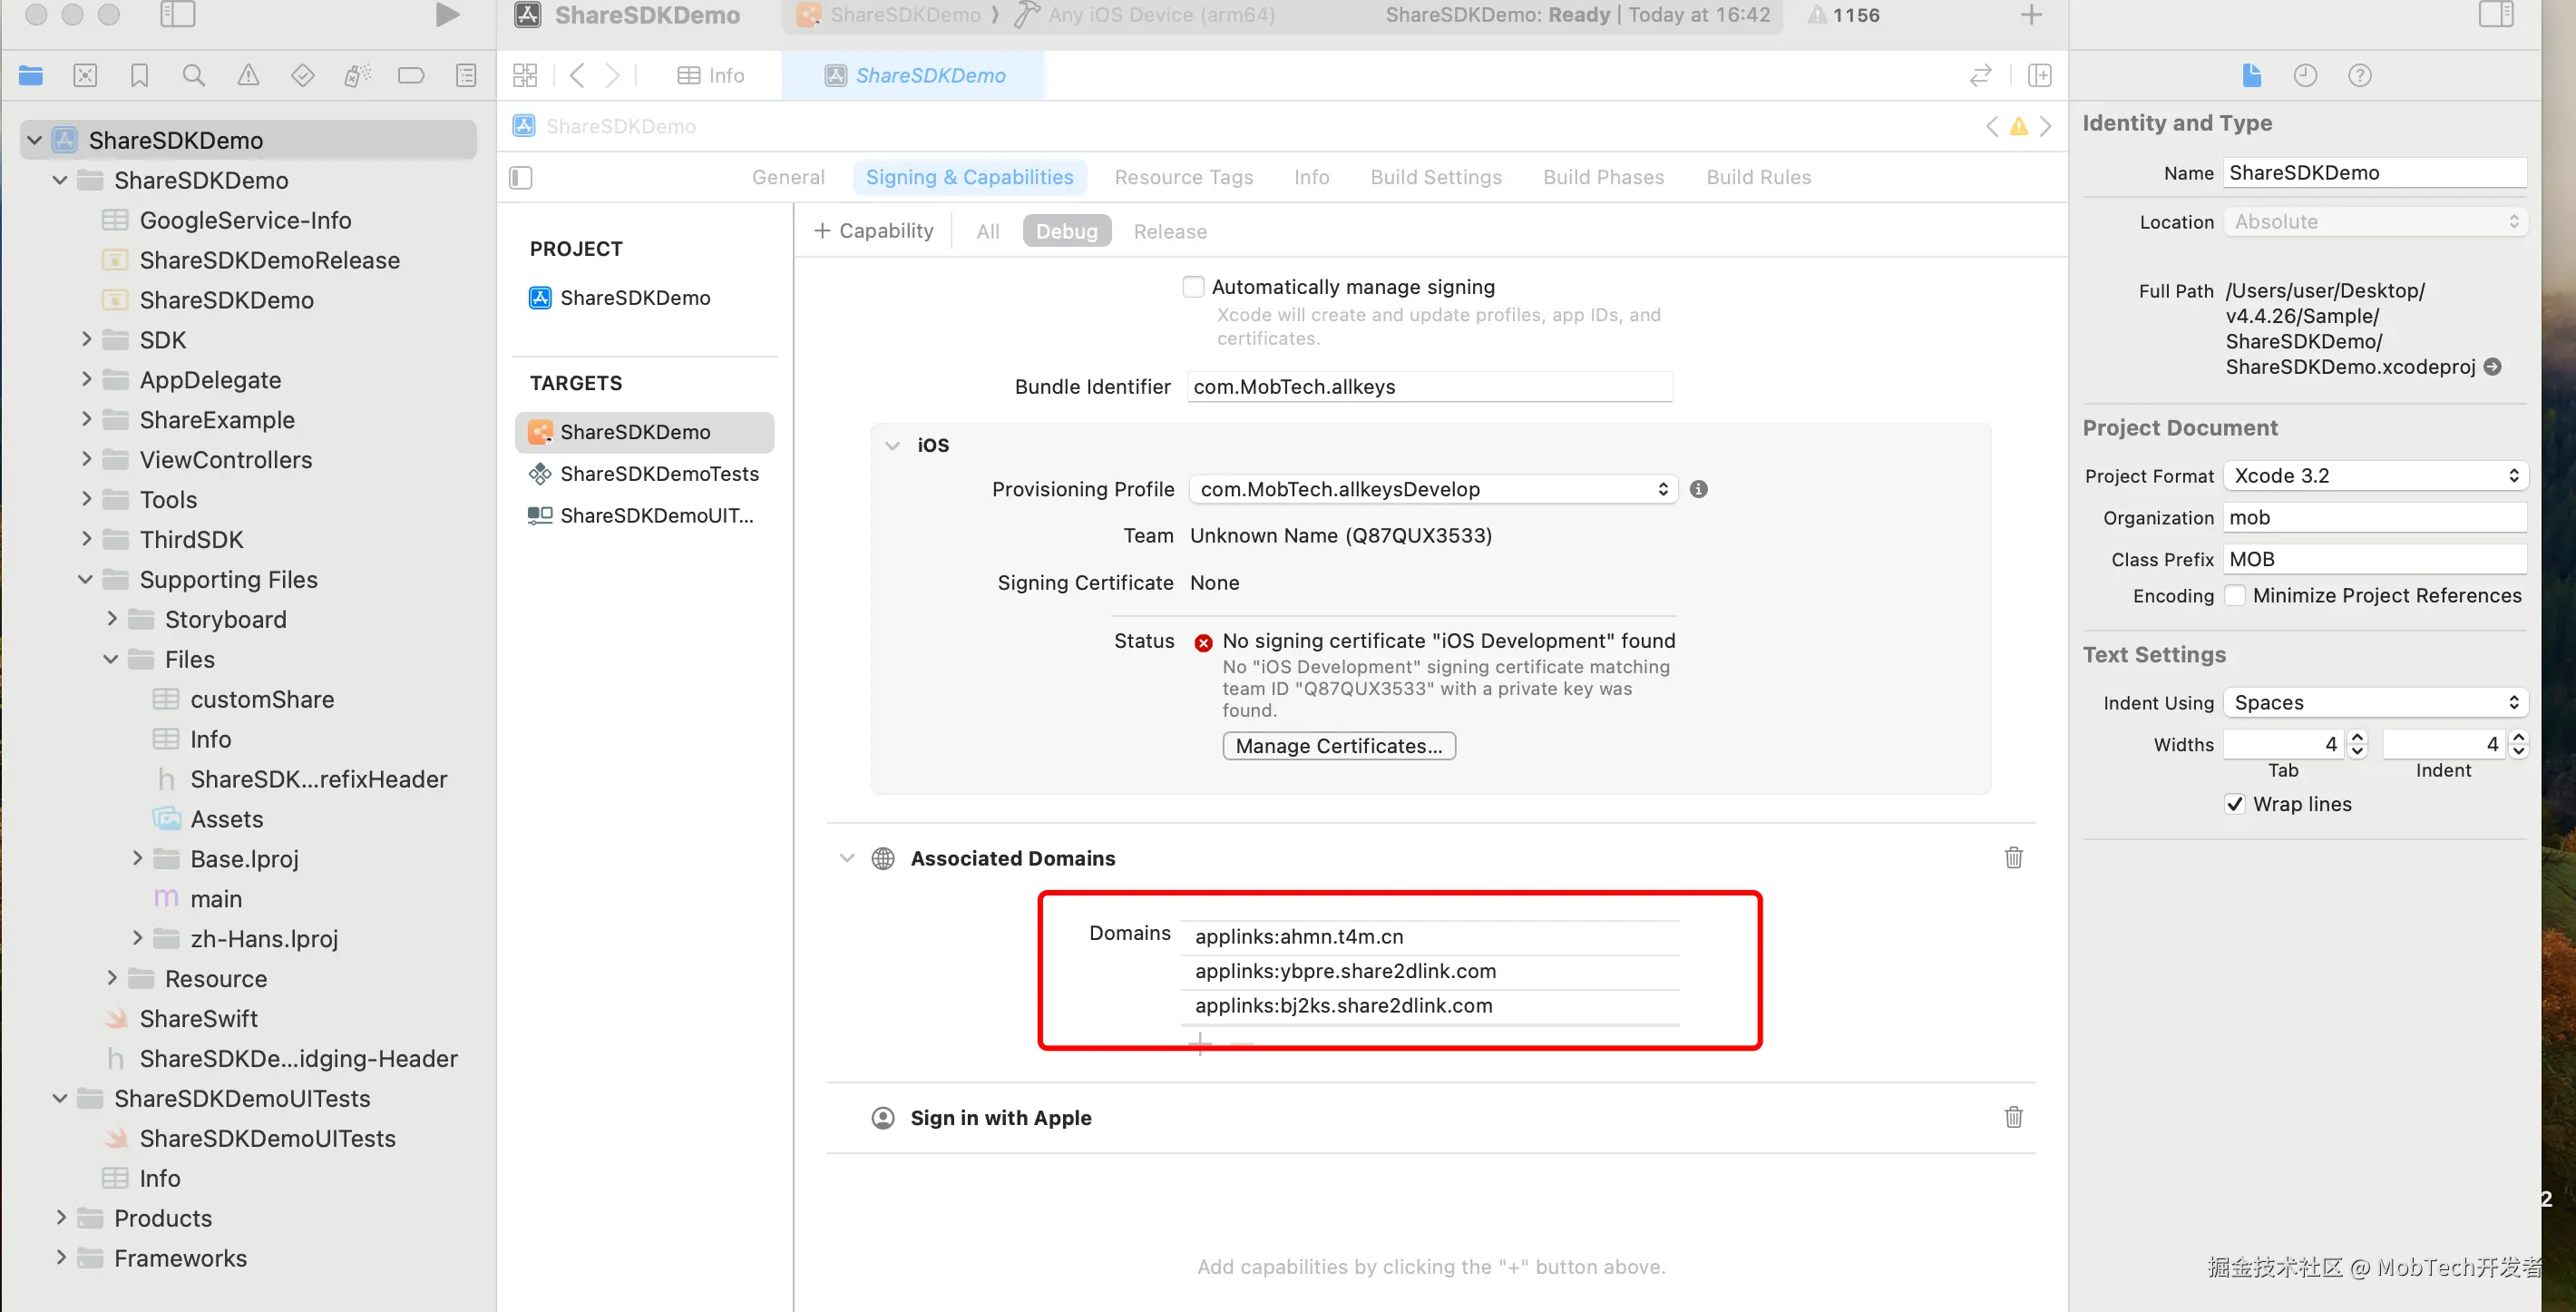Open the Find navigator magnifier icon
The height and width of the screenshot is (1312, 2576).
194,75
